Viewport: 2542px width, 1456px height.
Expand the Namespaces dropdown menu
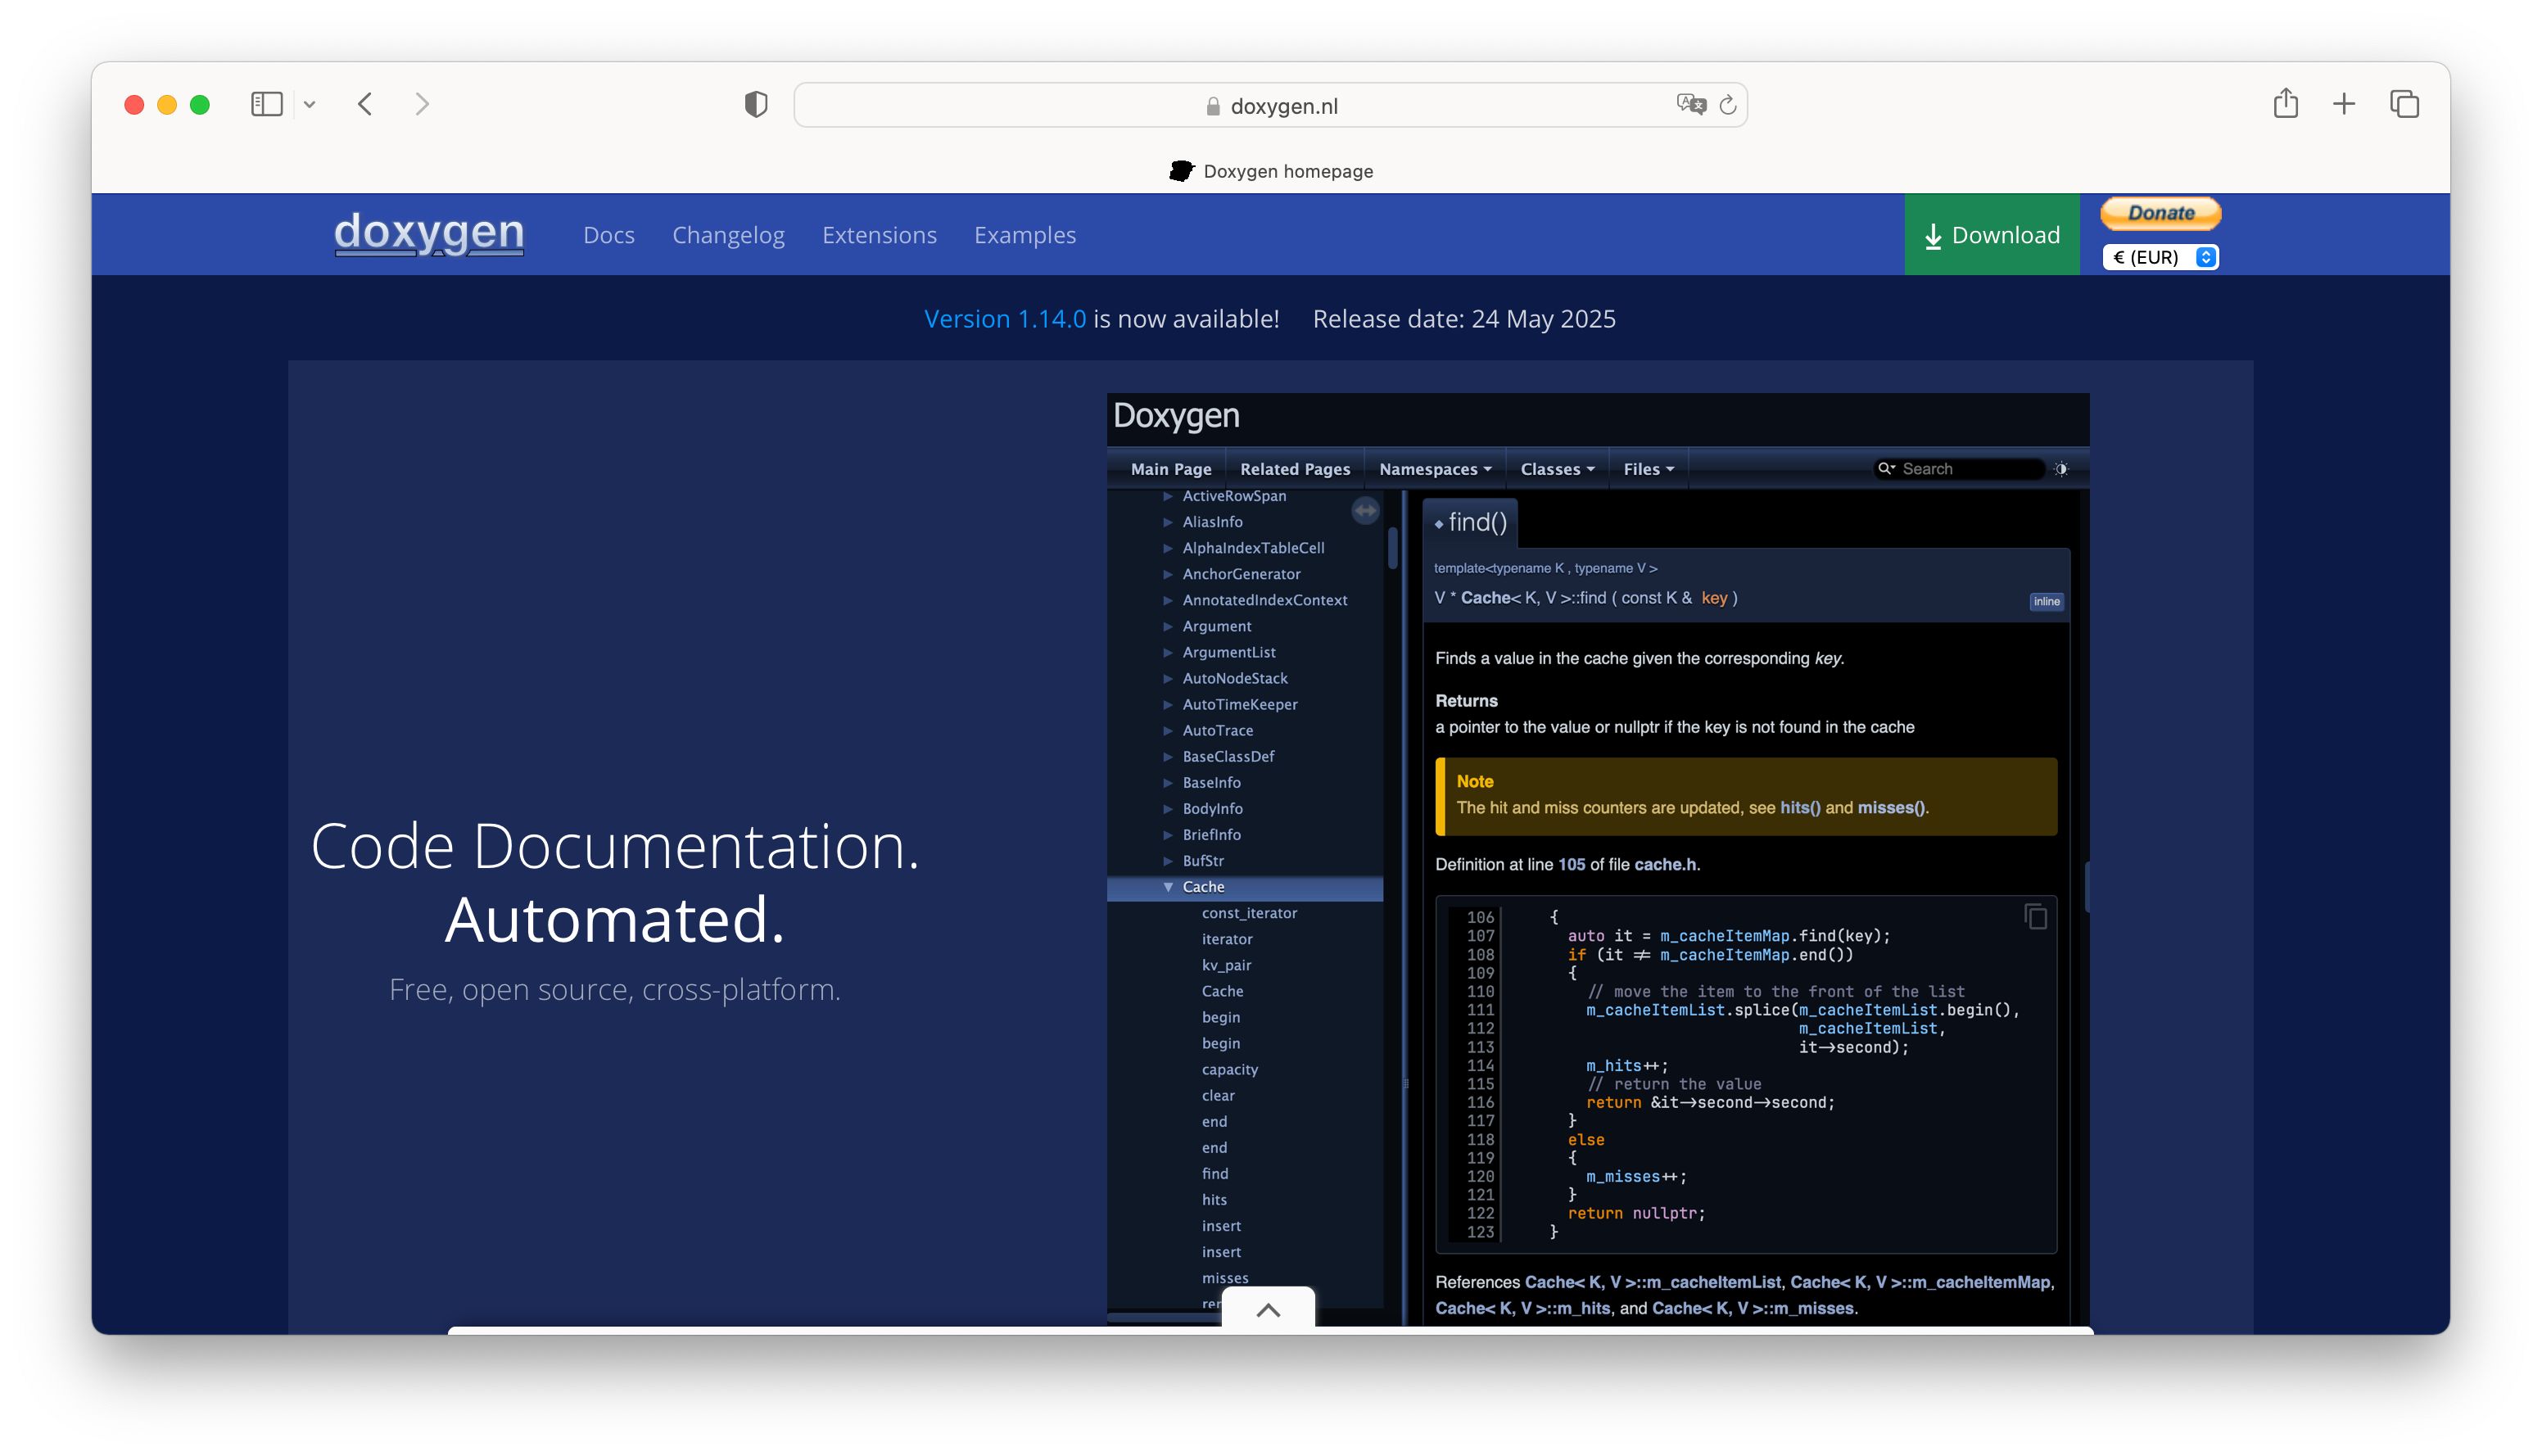pyautogui.click(x=1435, y=469)
